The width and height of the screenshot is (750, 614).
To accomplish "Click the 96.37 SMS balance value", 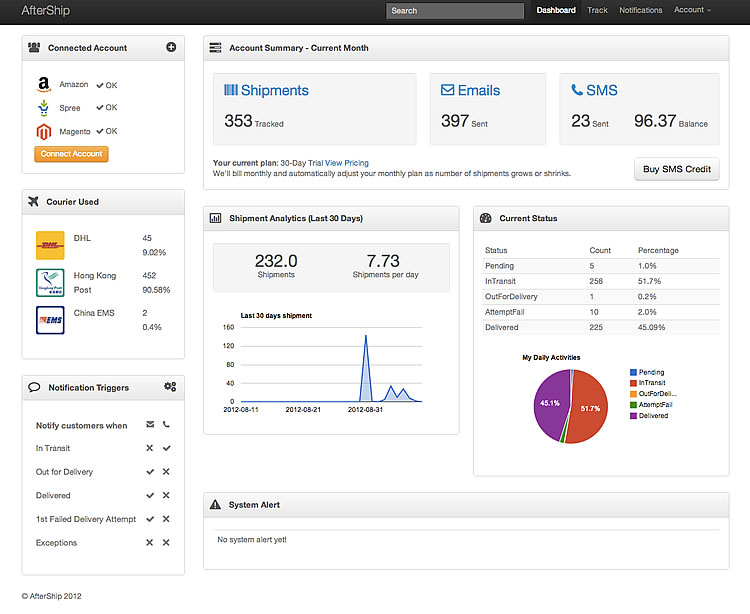I will tap(655, 121).
